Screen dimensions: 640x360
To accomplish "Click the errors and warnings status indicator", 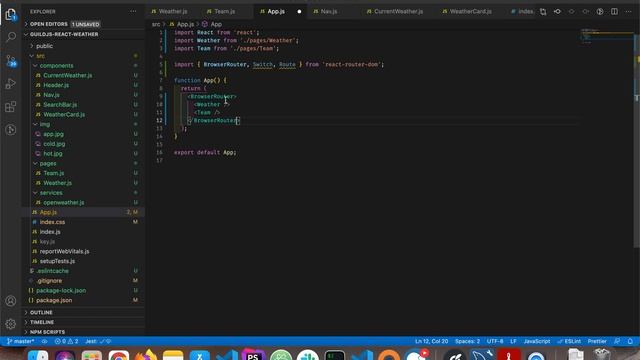I will 66,341.
